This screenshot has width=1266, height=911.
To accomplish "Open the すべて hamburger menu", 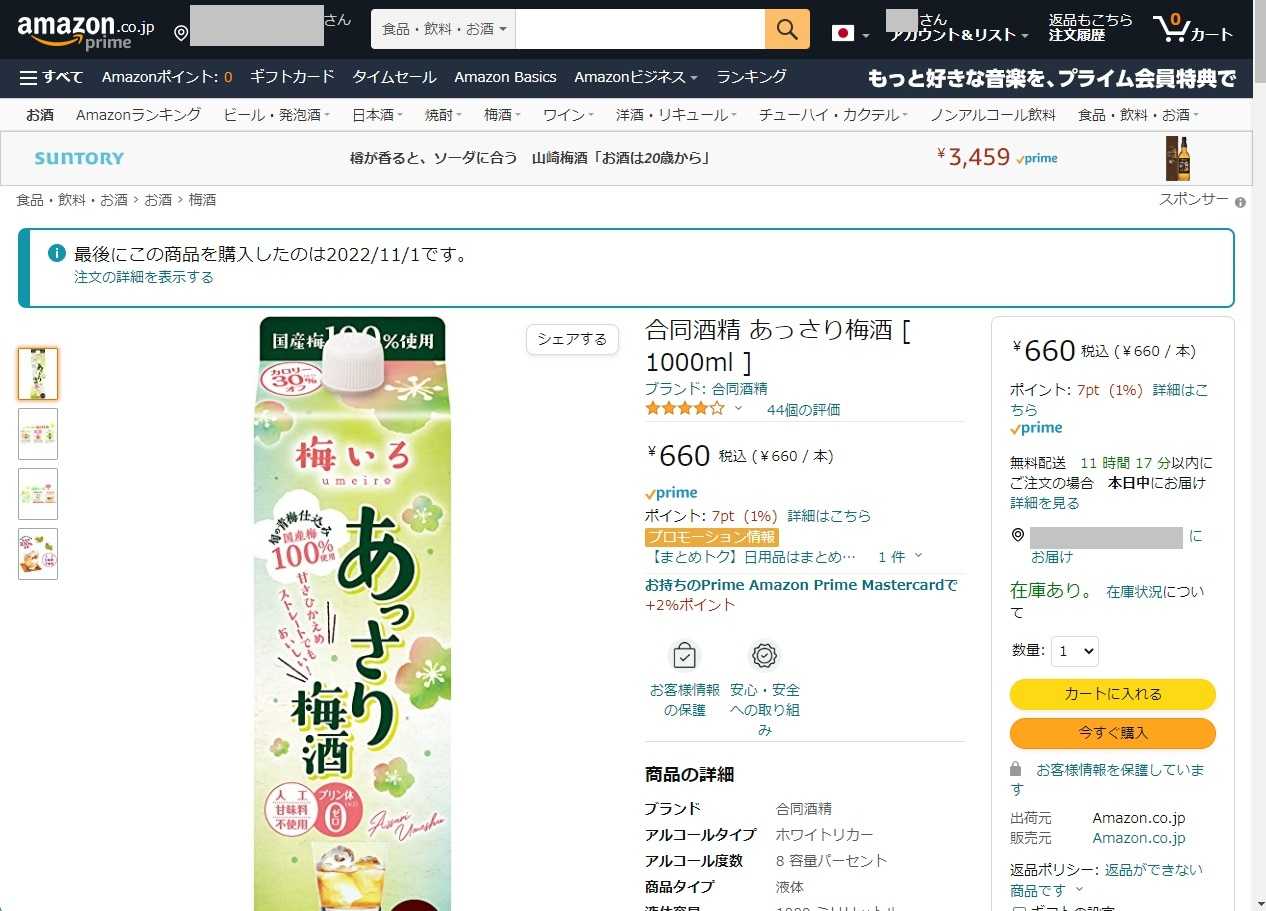I will click(x=51, y=77).
